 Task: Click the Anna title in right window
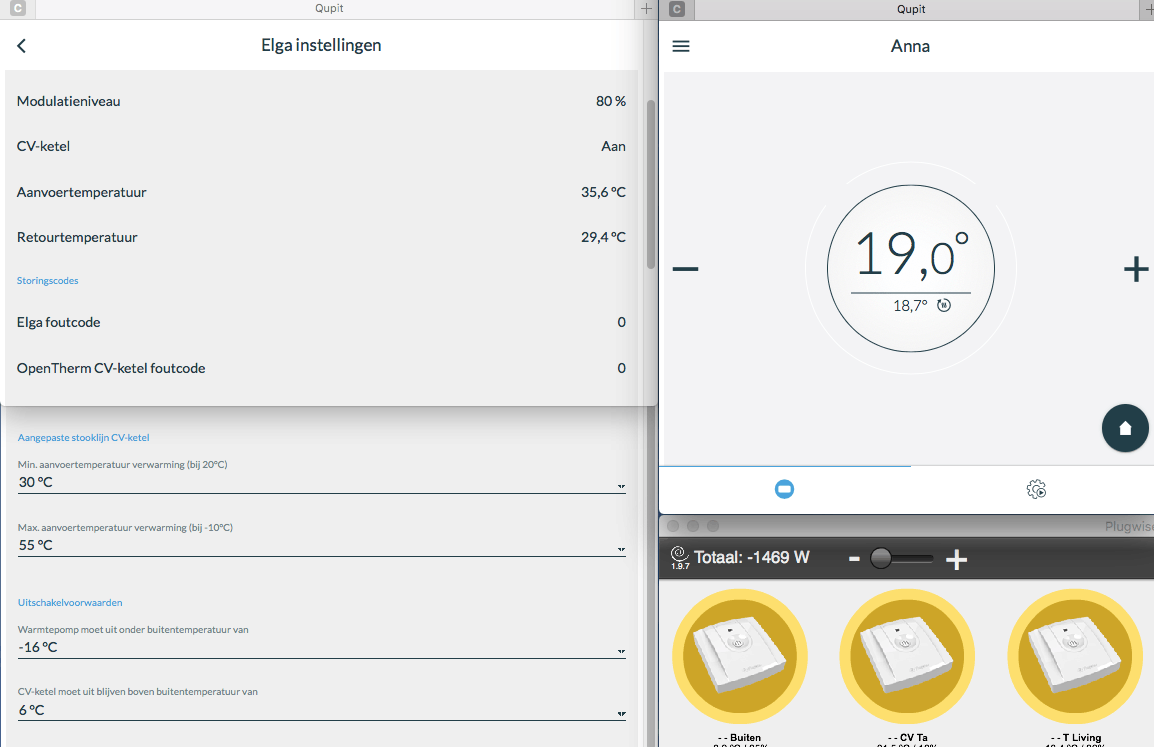click(x=910, y=46)
